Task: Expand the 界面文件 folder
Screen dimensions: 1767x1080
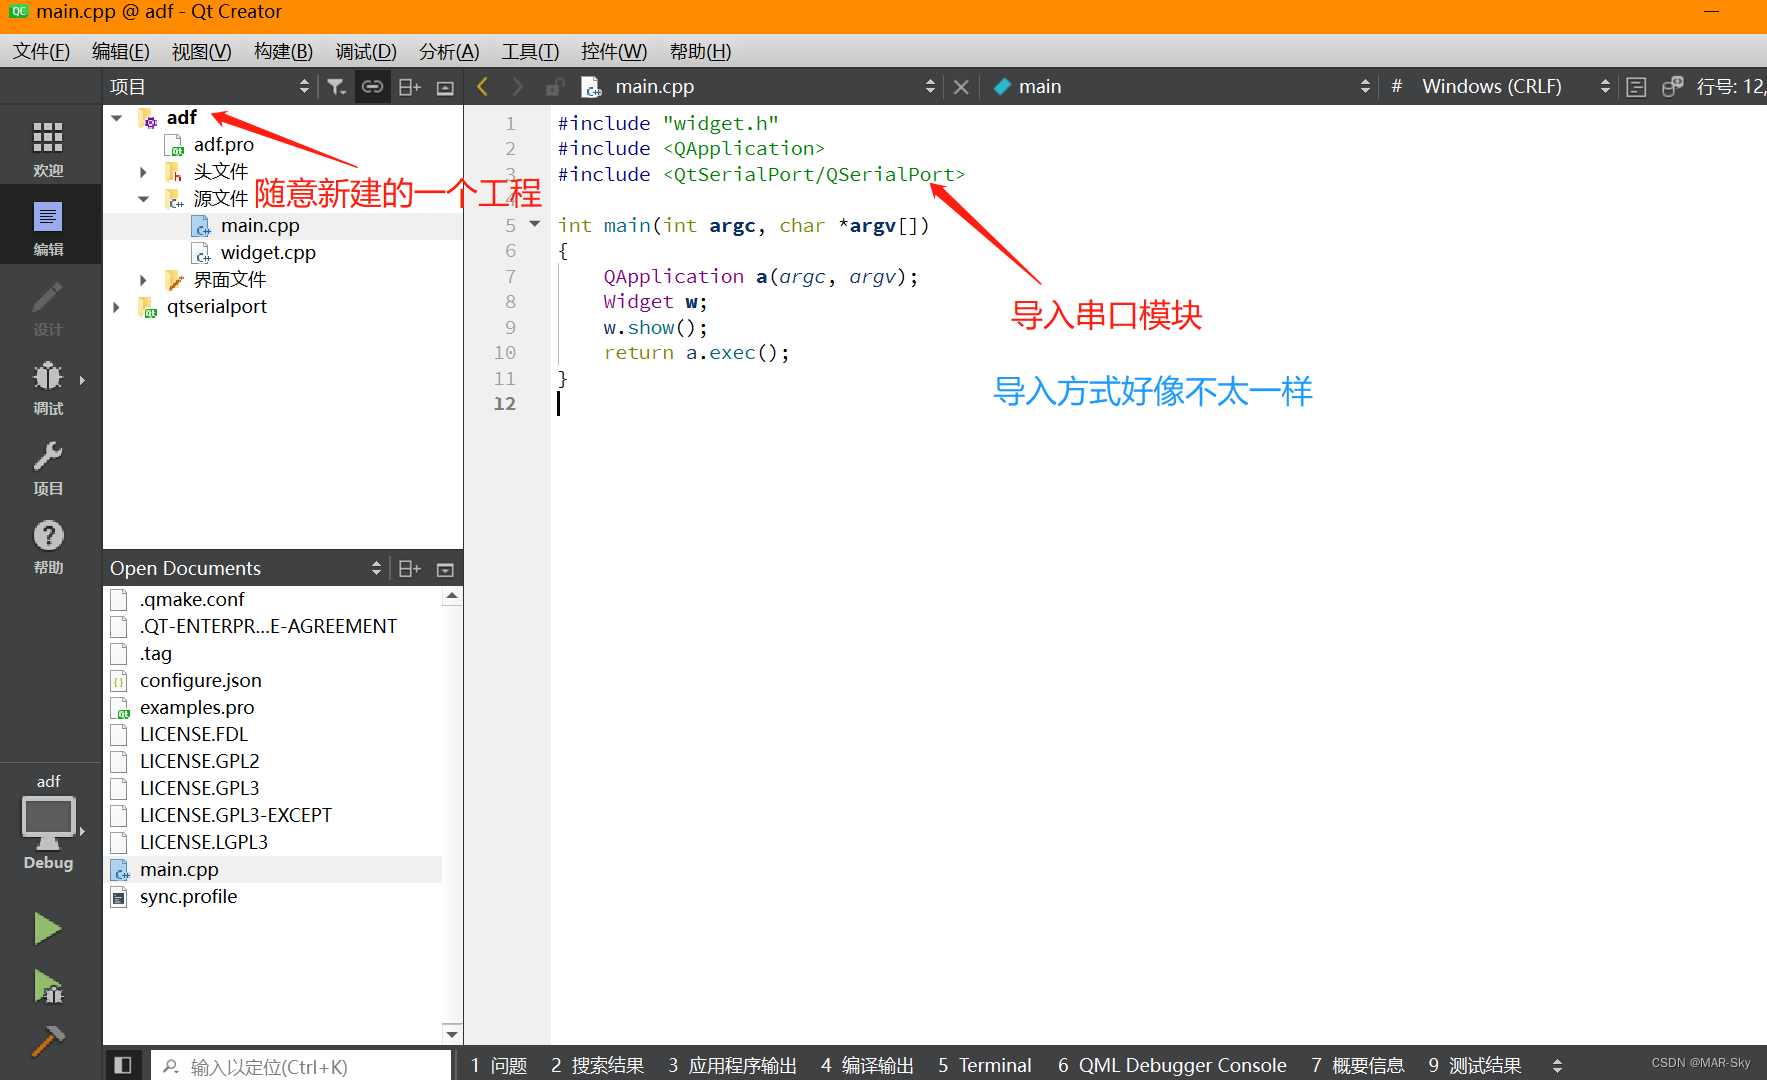Action: coord(143,280)
